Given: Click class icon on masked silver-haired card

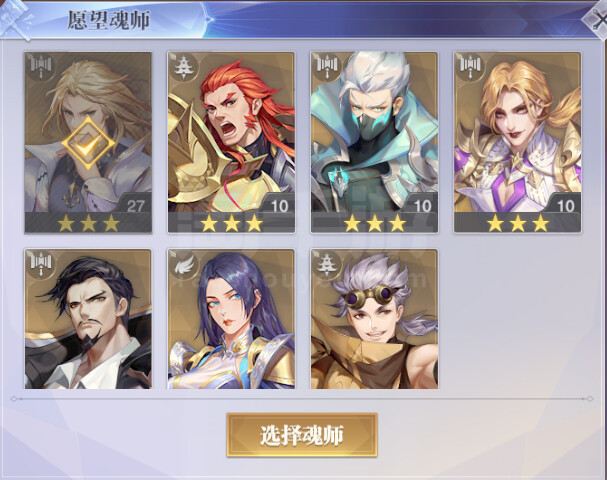Looking at the screenshot, I should (x=326, y=65).
